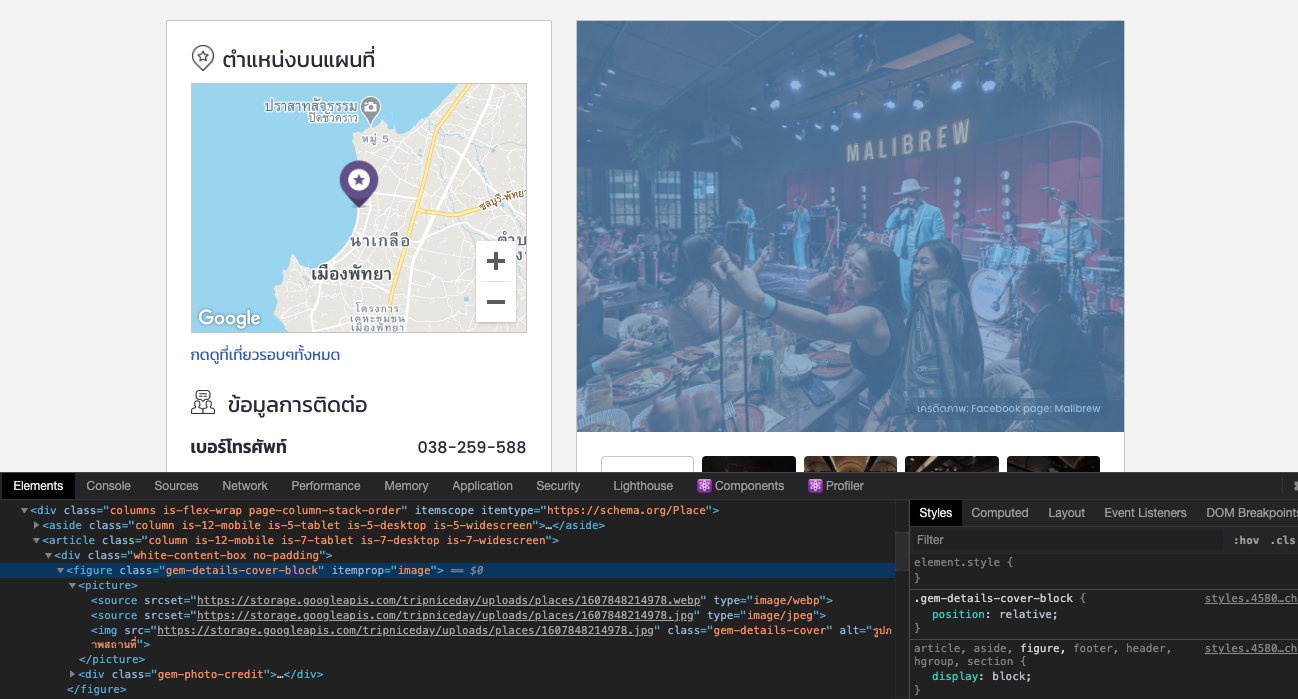Image resolution: width=1298 pixels, height=699 pixels.
Task: Click the element.style rule
Action: (963, 562)
